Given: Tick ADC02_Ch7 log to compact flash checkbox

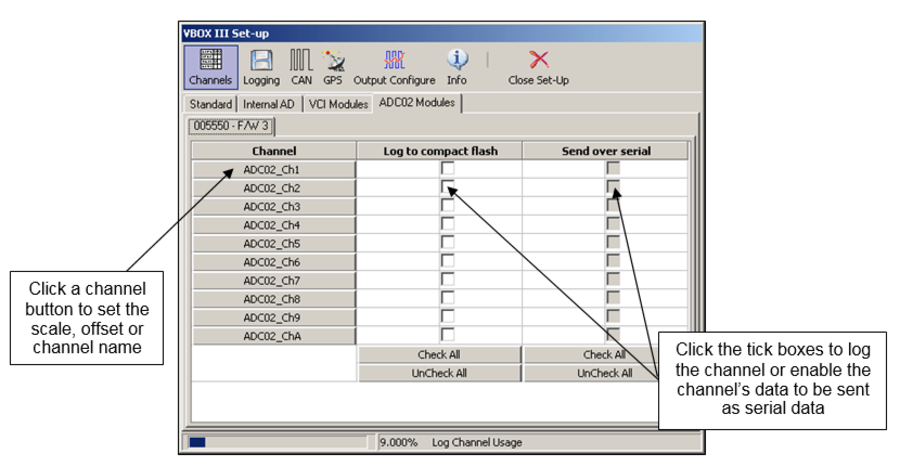Looking at the screenshot, I should click(x=448, y=279).
